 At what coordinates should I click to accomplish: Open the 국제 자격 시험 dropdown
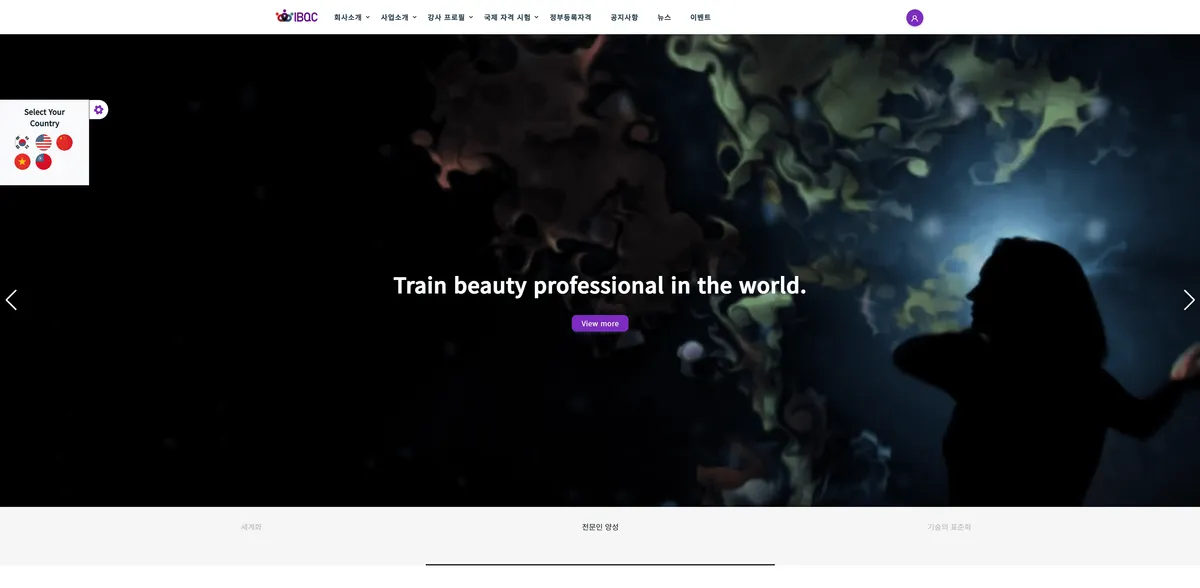(x=511, y=18)
